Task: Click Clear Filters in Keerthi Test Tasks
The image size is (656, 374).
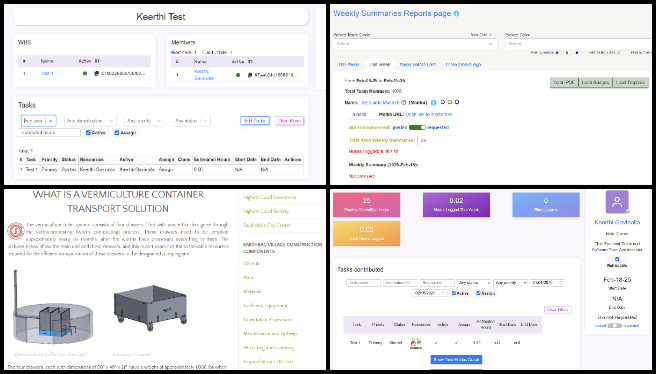Action: [x=289, y=120]
